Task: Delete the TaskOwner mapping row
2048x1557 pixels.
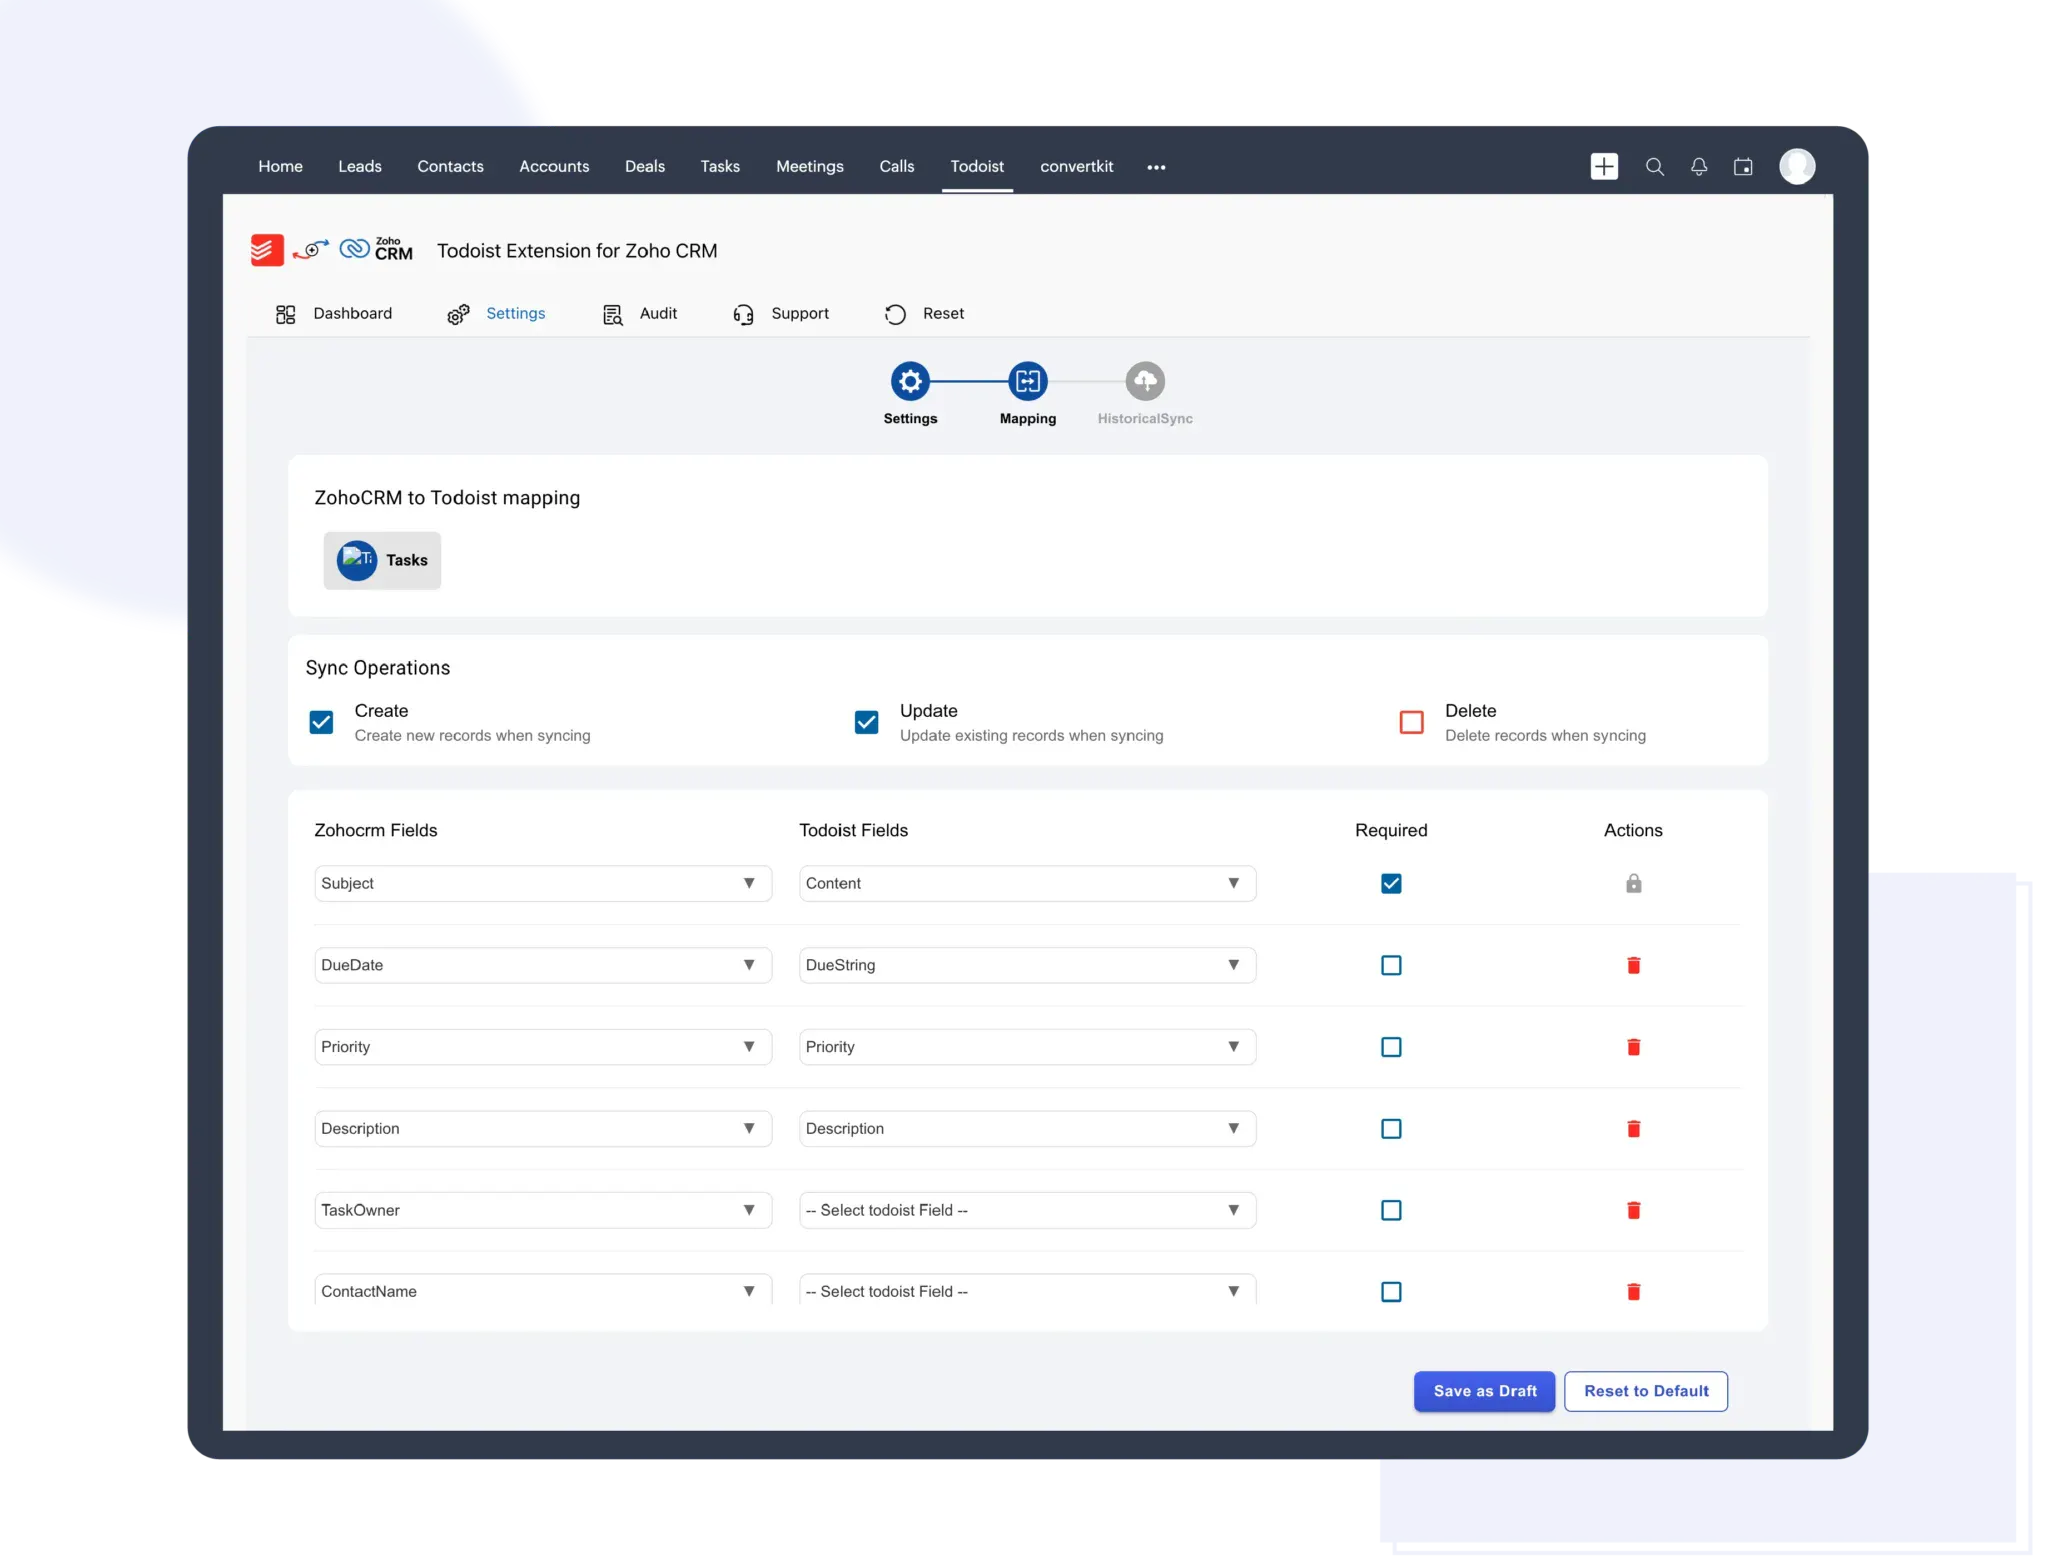Action: pyautogui.click(x=1633, y=1210)
